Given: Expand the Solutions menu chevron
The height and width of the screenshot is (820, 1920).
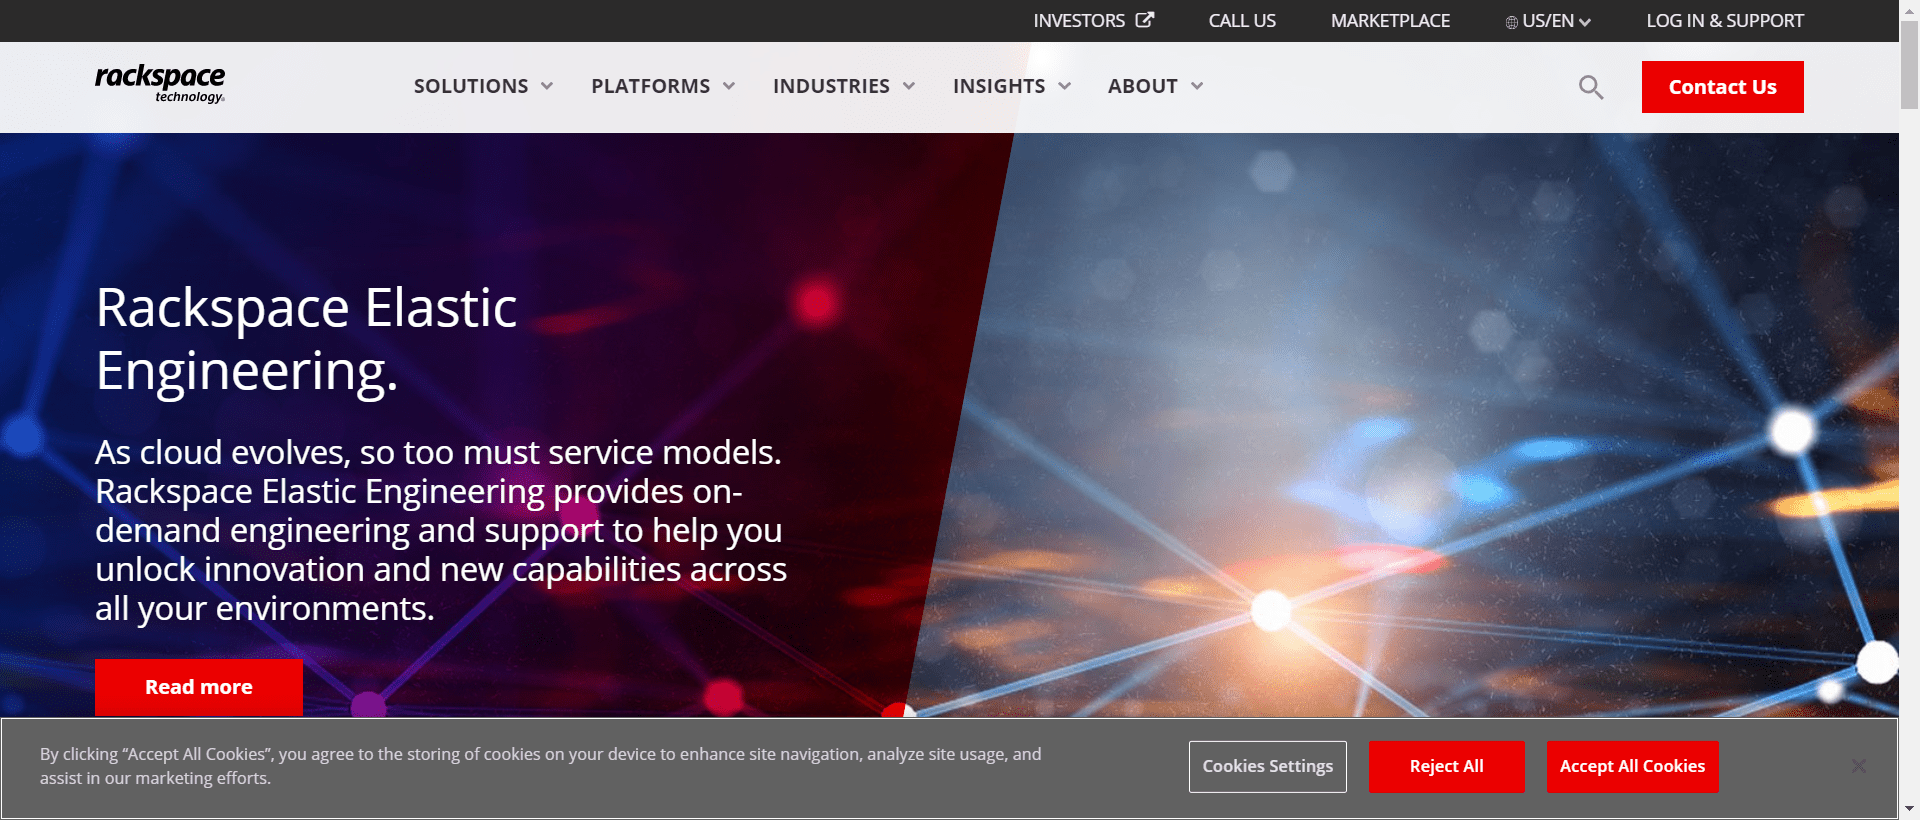Looking at the screenshot, I should coord(547,86).
